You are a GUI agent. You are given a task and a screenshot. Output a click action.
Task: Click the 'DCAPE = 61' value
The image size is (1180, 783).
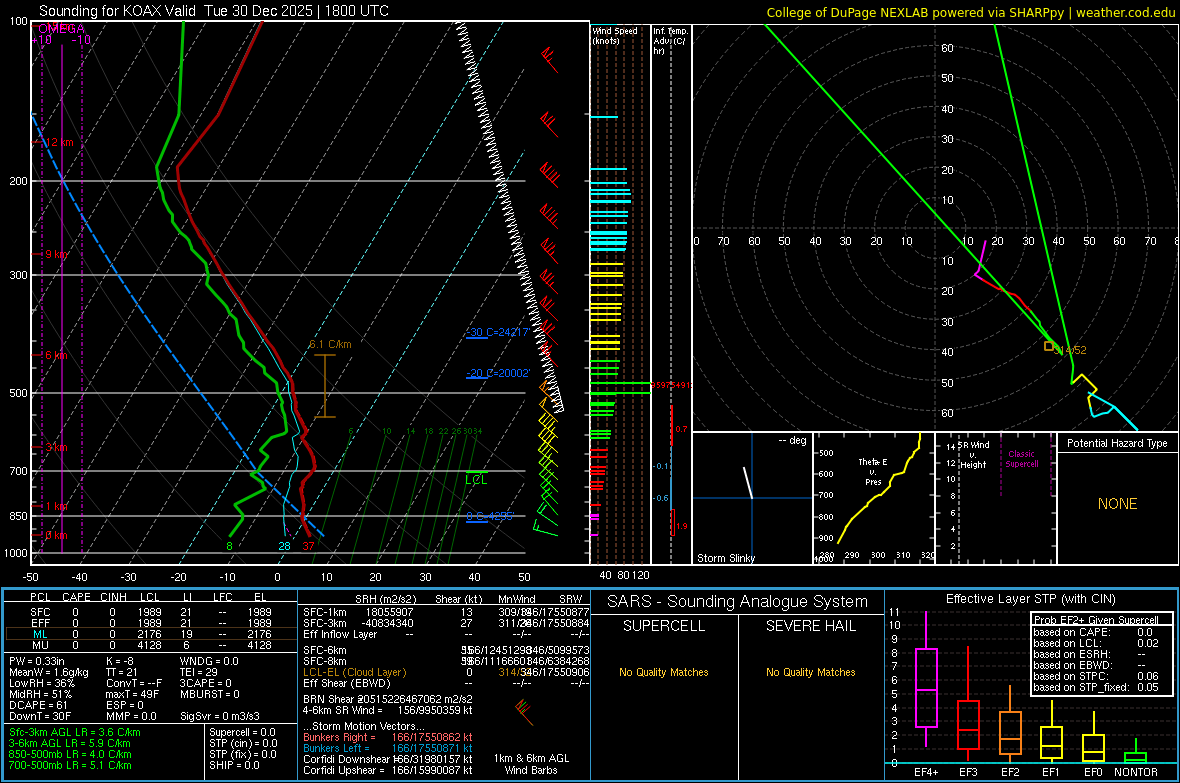tap(38, 705)
